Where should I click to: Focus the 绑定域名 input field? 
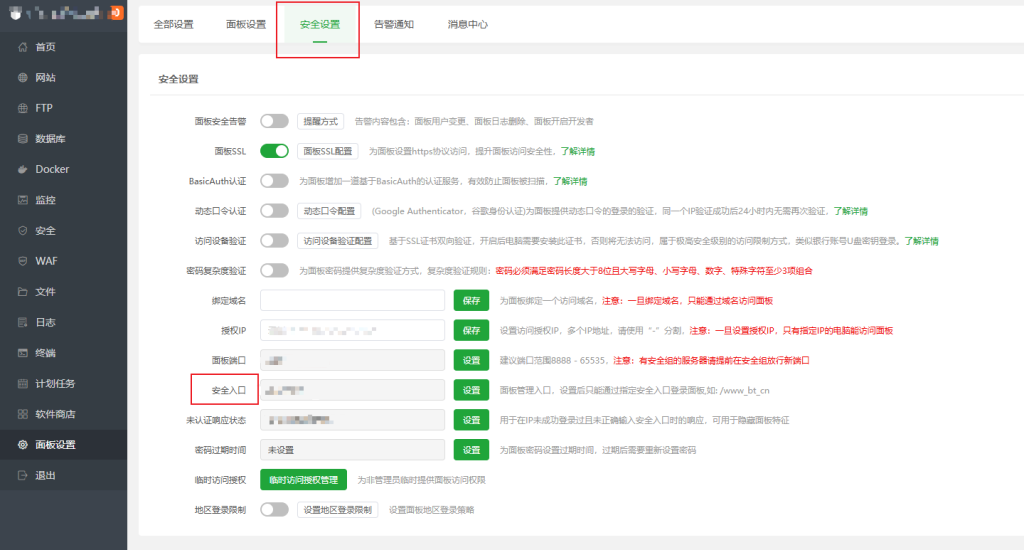[353, 300]
